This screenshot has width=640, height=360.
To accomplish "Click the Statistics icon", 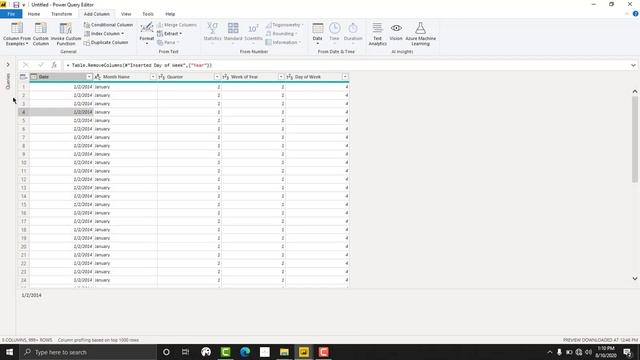I will pyautogui.click(x=212, y=28).
